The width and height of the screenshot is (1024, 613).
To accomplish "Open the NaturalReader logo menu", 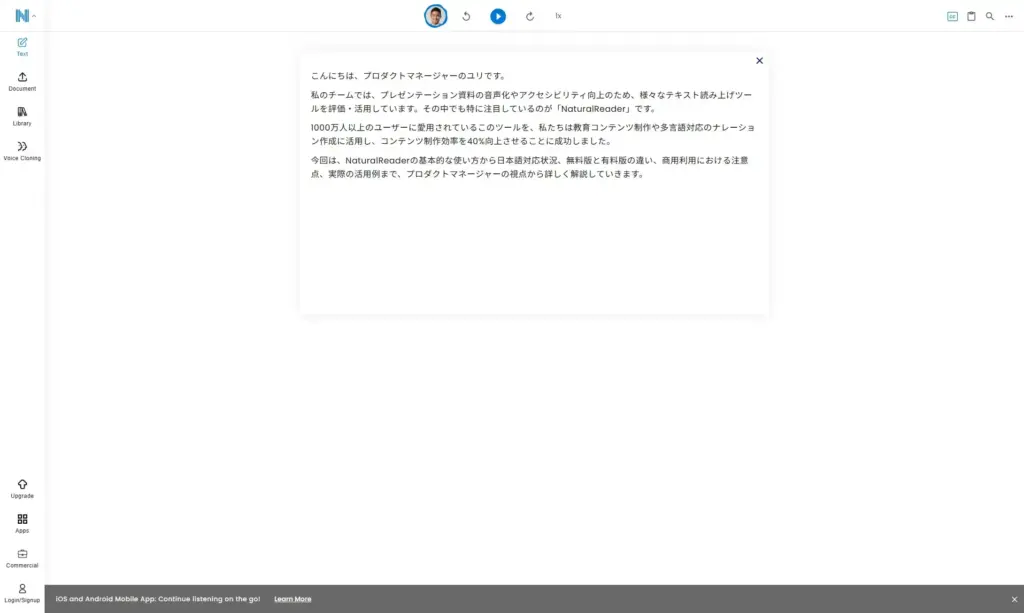I will pyautogui.click(x=25, y=16).
